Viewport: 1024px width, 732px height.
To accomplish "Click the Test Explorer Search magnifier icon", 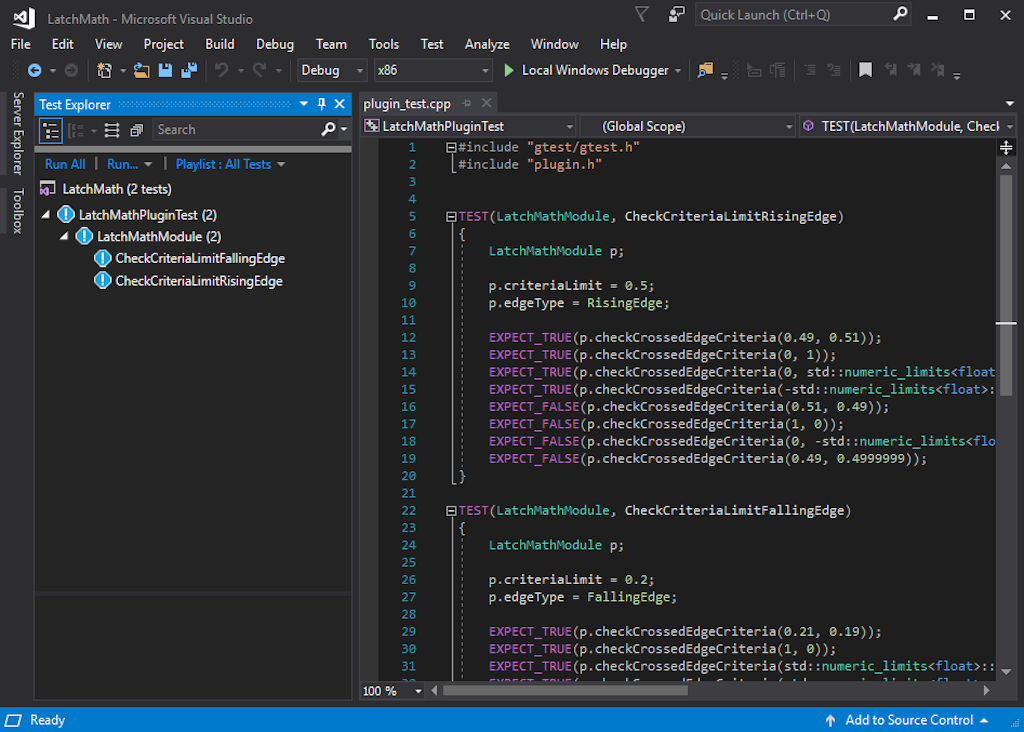I will 328,129.
